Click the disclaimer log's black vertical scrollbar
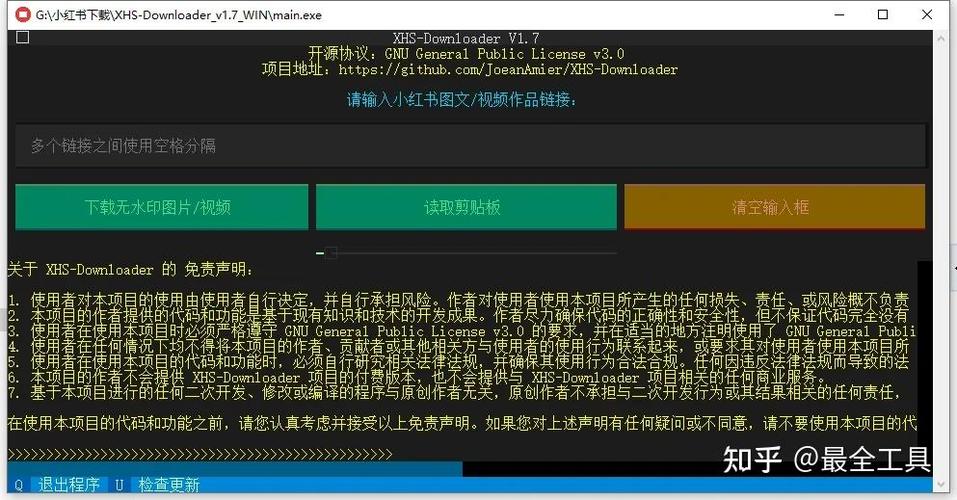The image size is (957, 500). [925, 360]
